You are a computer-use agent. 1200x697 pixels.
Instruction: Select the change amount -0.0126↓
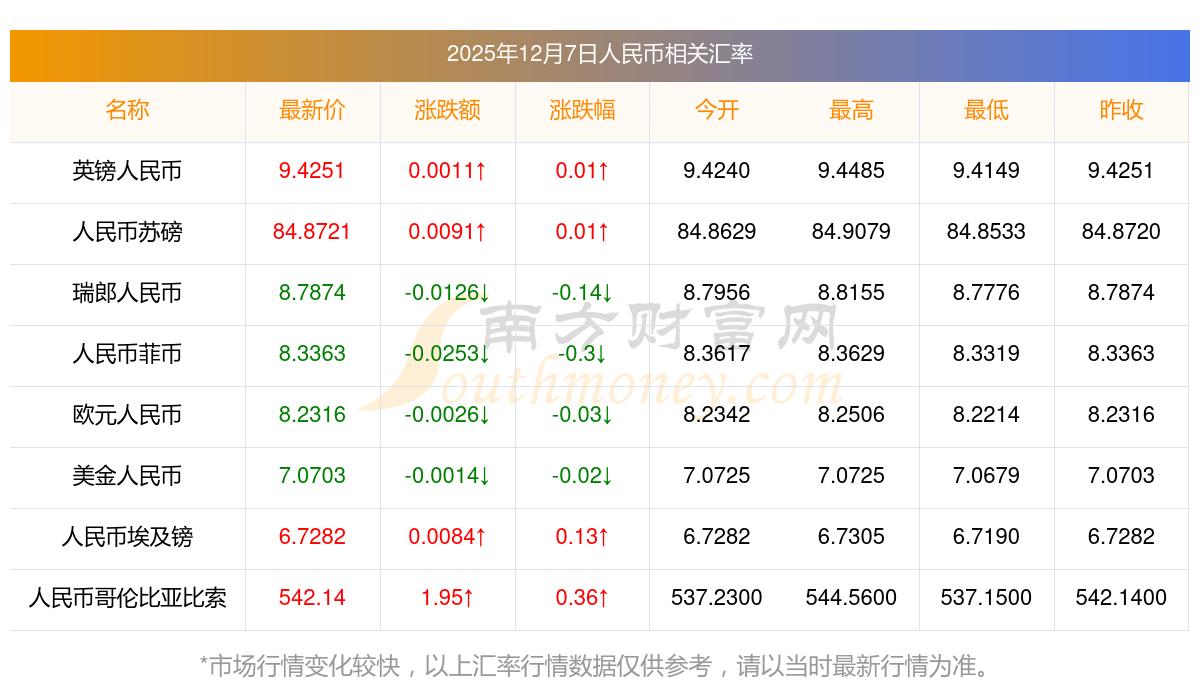tap(447, 293)
